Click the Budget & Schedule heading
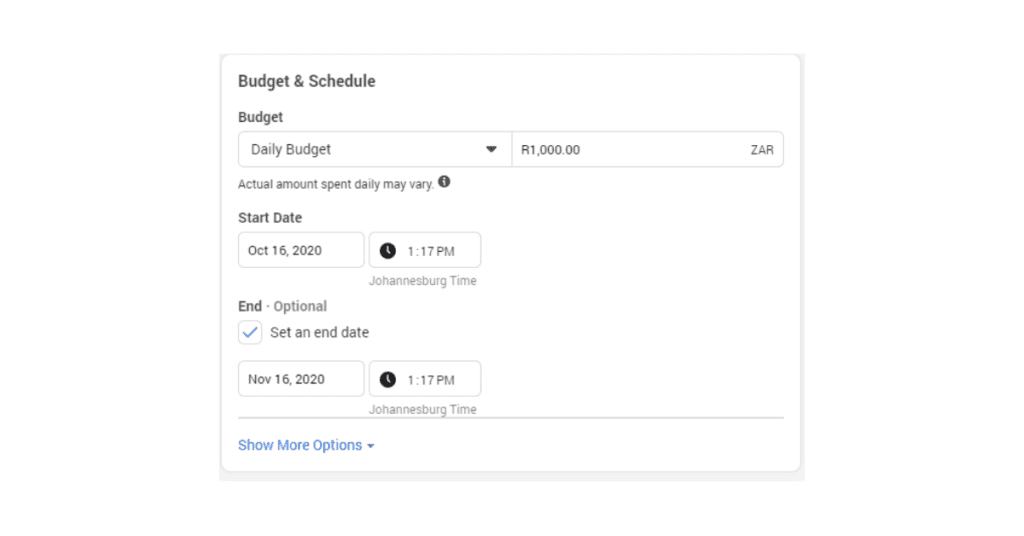The height and width of the screenshot is (536, 1024). 307,81
